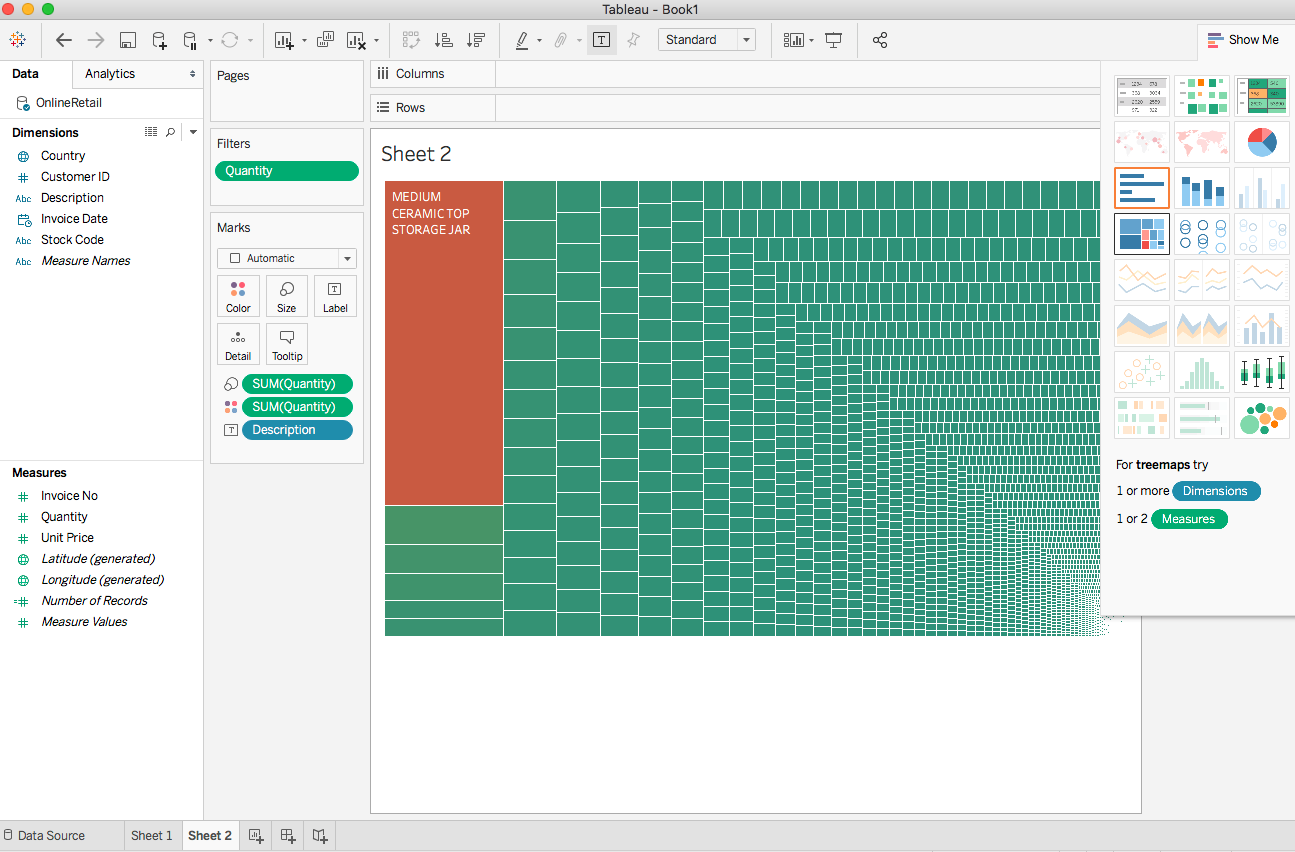The width and height of the screenshot is (1295, 852).
Task: Sort descending from the toolbar
Action: tap(476, 40)
